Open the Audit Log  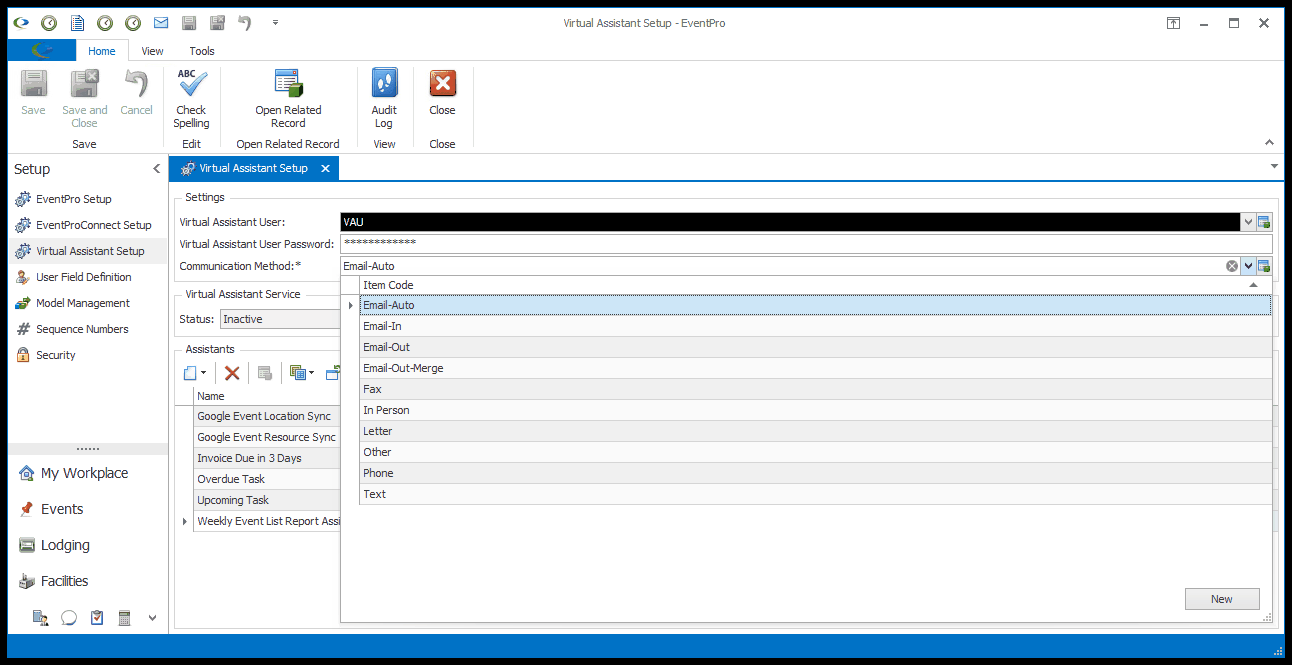[x=384, y=98]
